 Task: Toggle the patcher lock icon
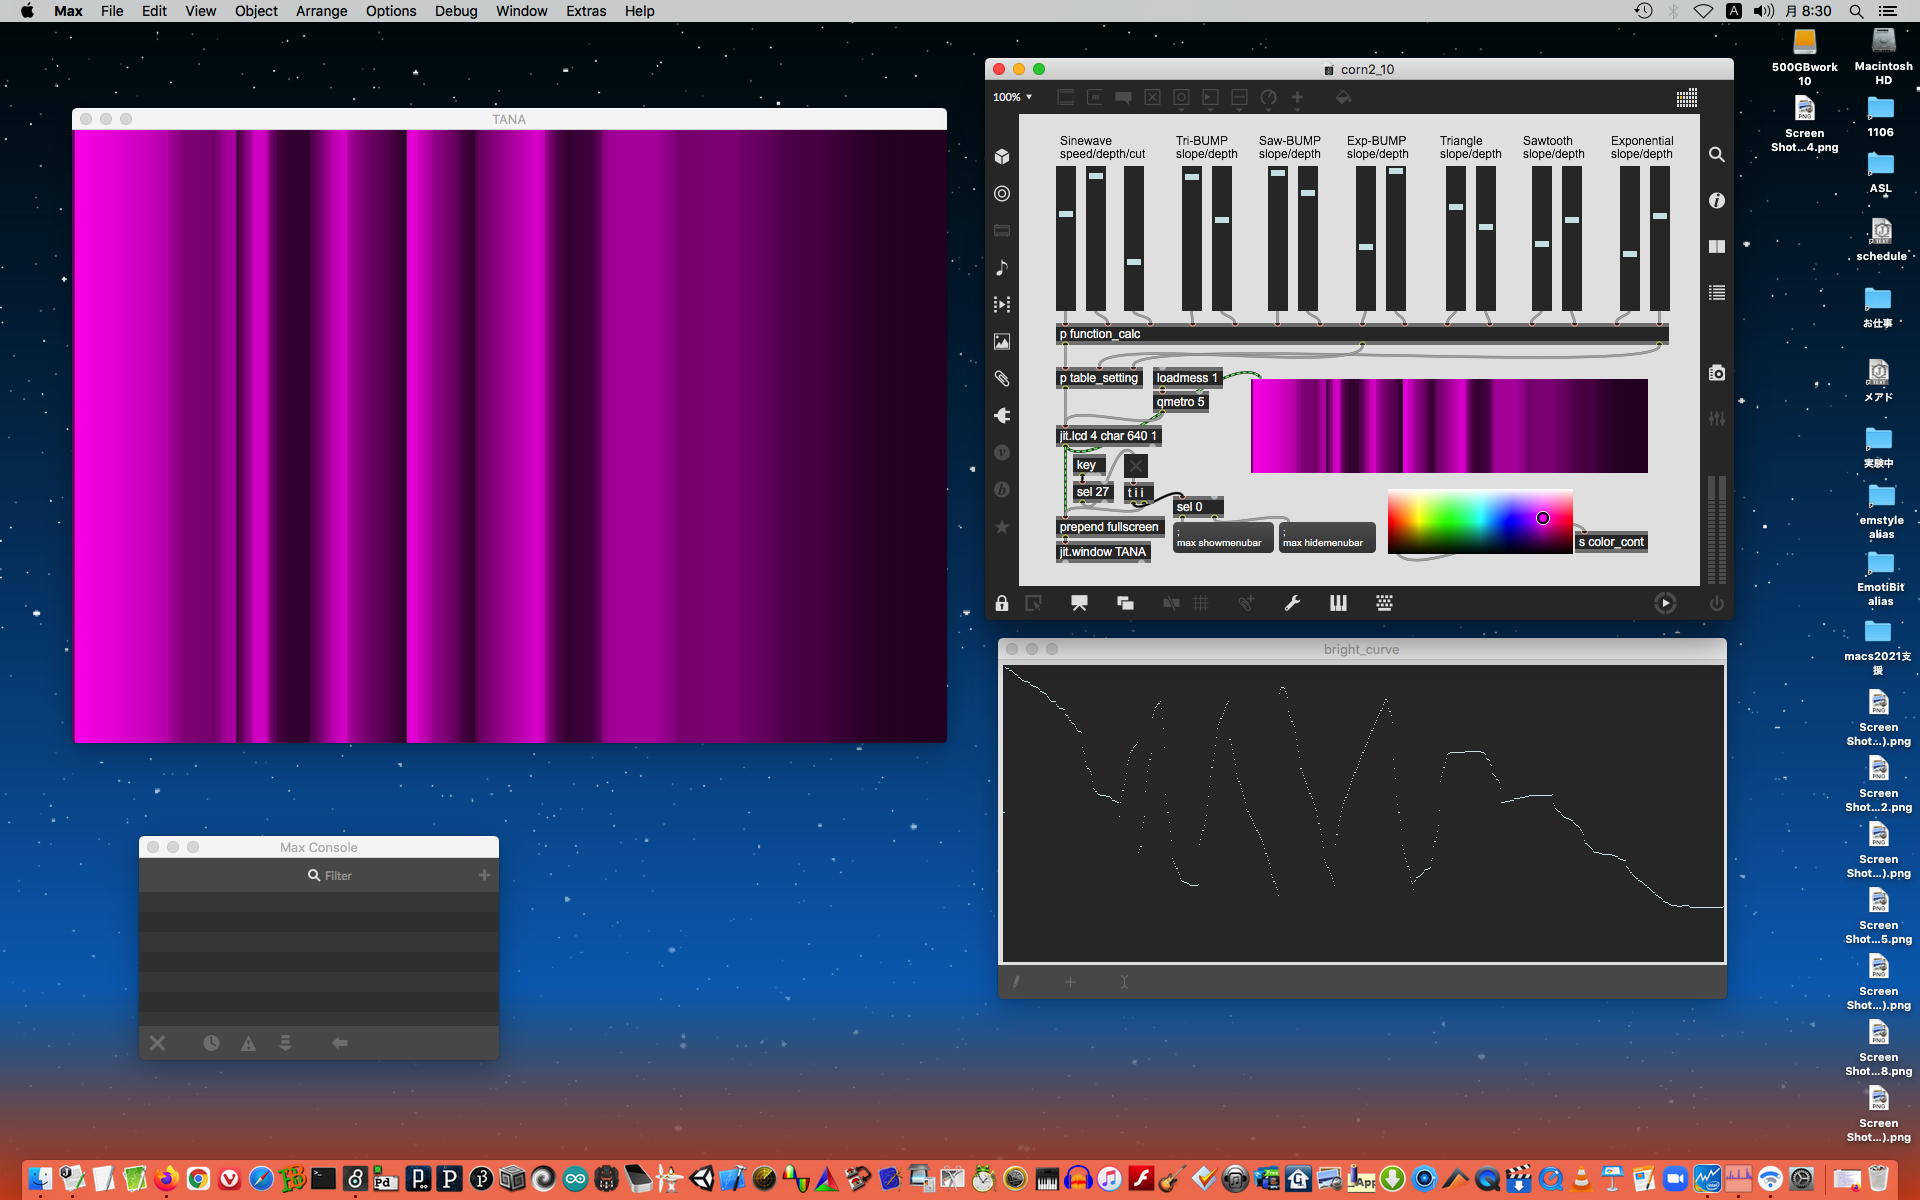[x=1002, y=603]
